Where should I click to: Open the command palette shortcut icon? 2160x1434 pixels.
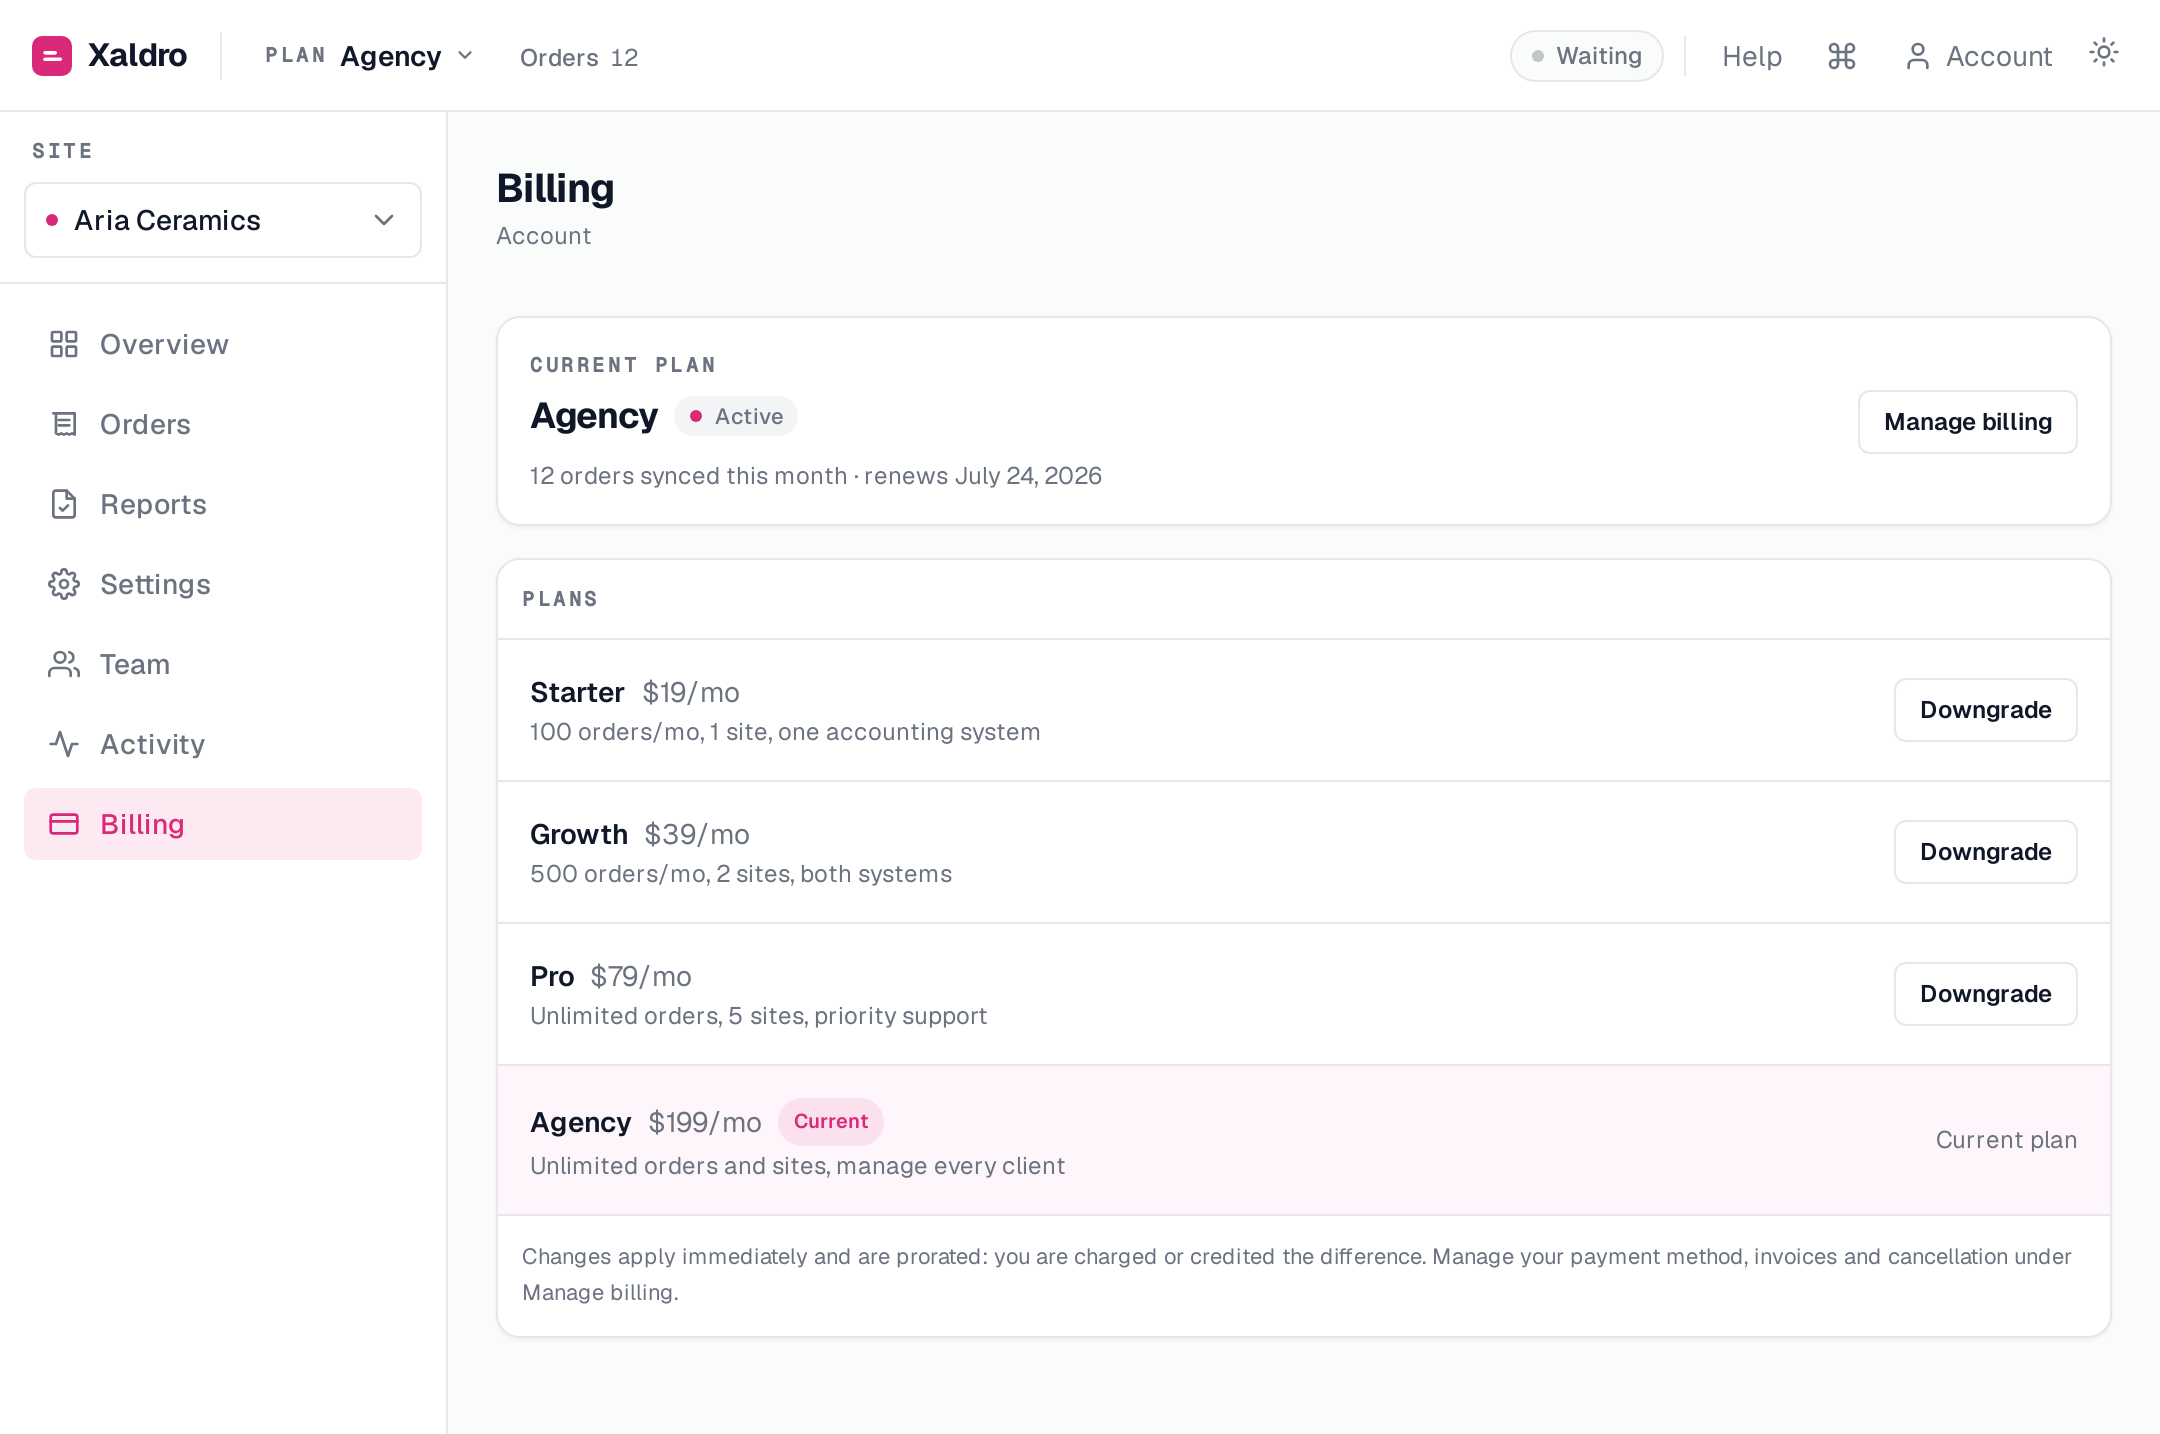(1842, 56)
